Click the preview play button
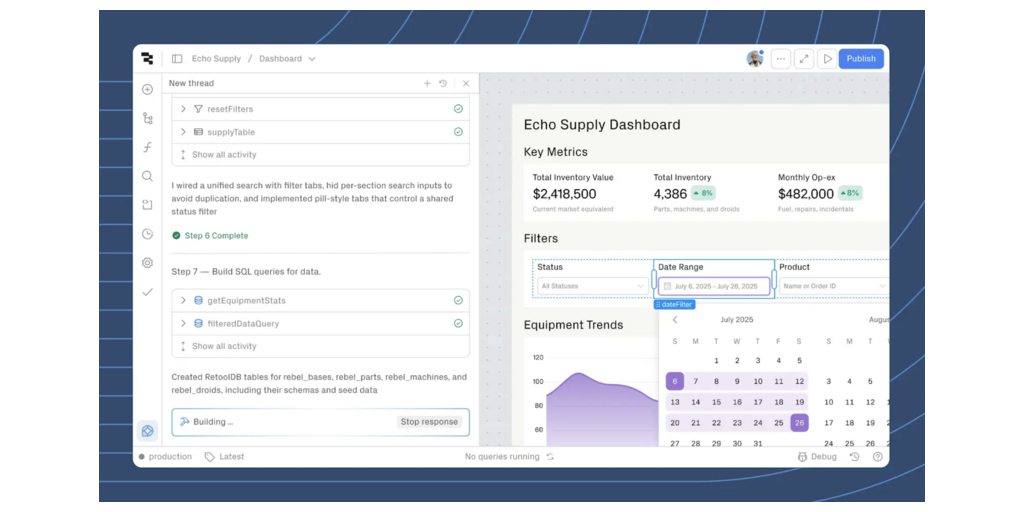The height and width of the screenshot is (512, 1024). (827, 59)
